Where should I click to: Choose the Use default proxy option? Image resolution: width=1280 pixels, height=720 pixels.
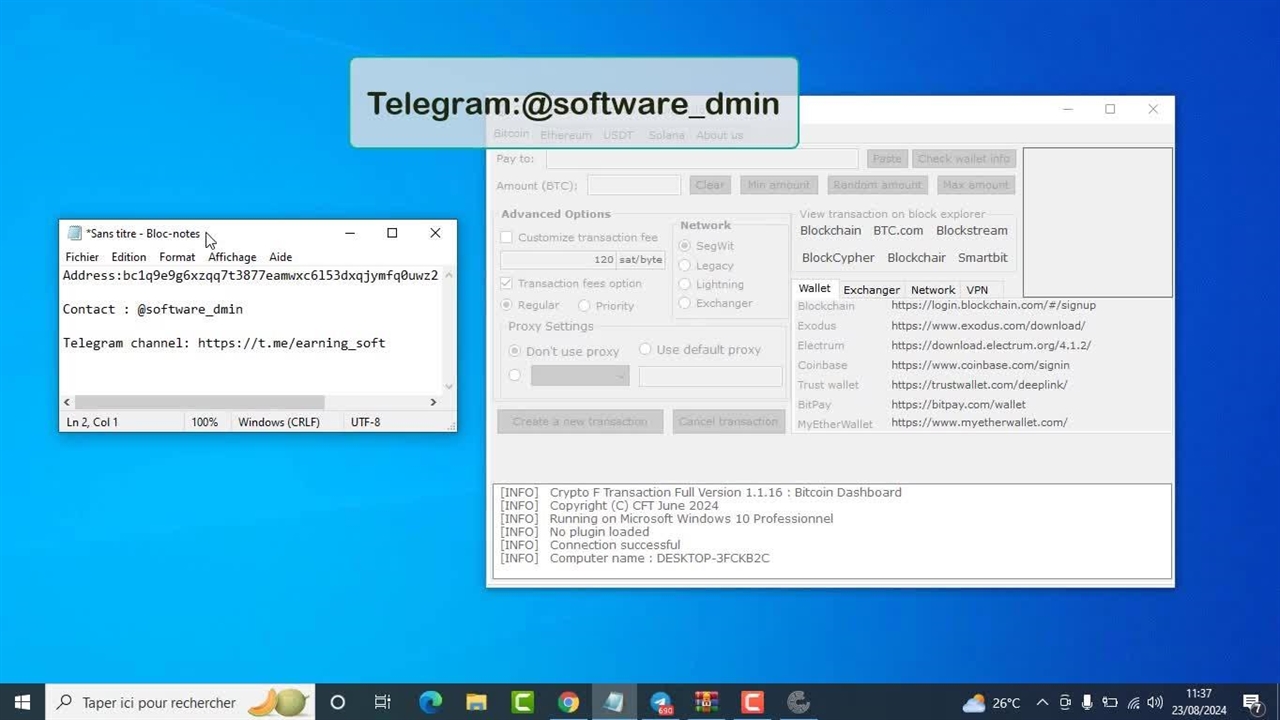click(645, 349)
